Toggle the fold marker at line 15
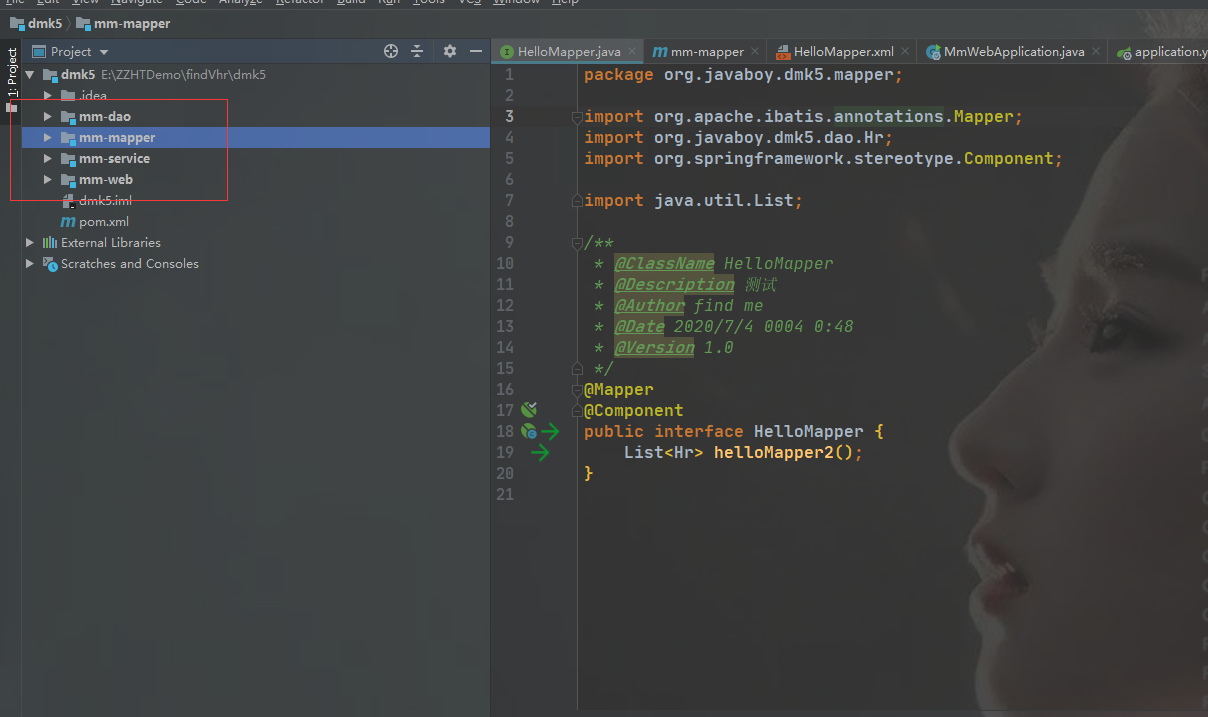This screenshot has height=717, width=1208. pyautogui.click(x=577, y=369)
